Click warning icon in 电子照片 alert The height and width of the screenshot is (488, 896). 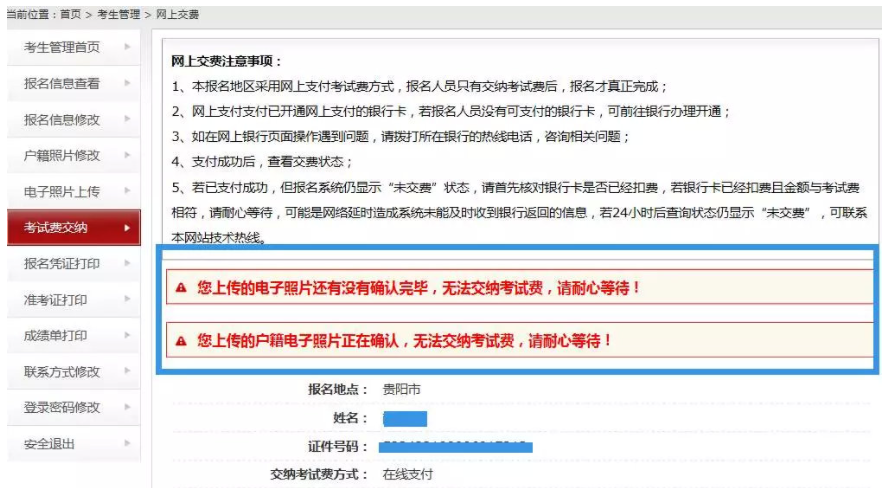pyautogui.click(x=181, y=288)
